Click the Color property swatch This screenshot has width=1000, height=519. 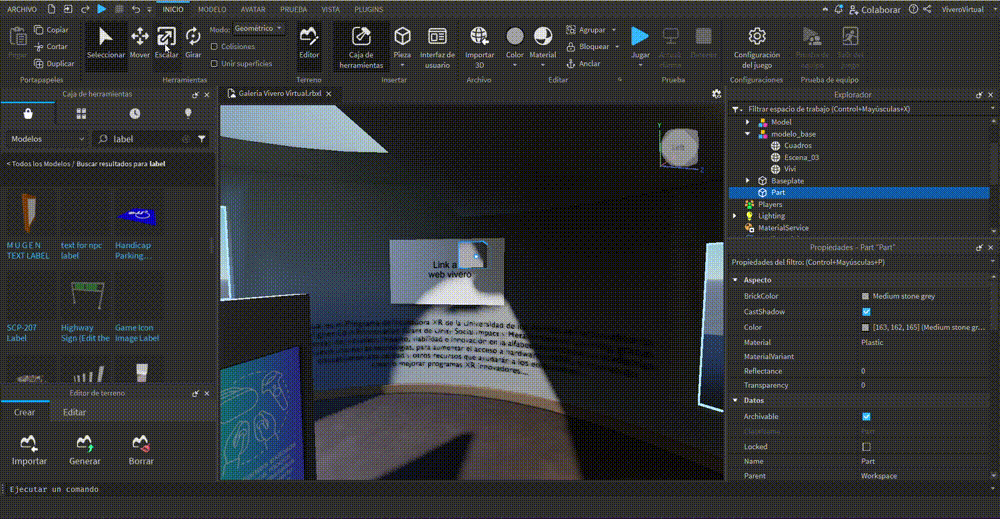tap(866, 327)
